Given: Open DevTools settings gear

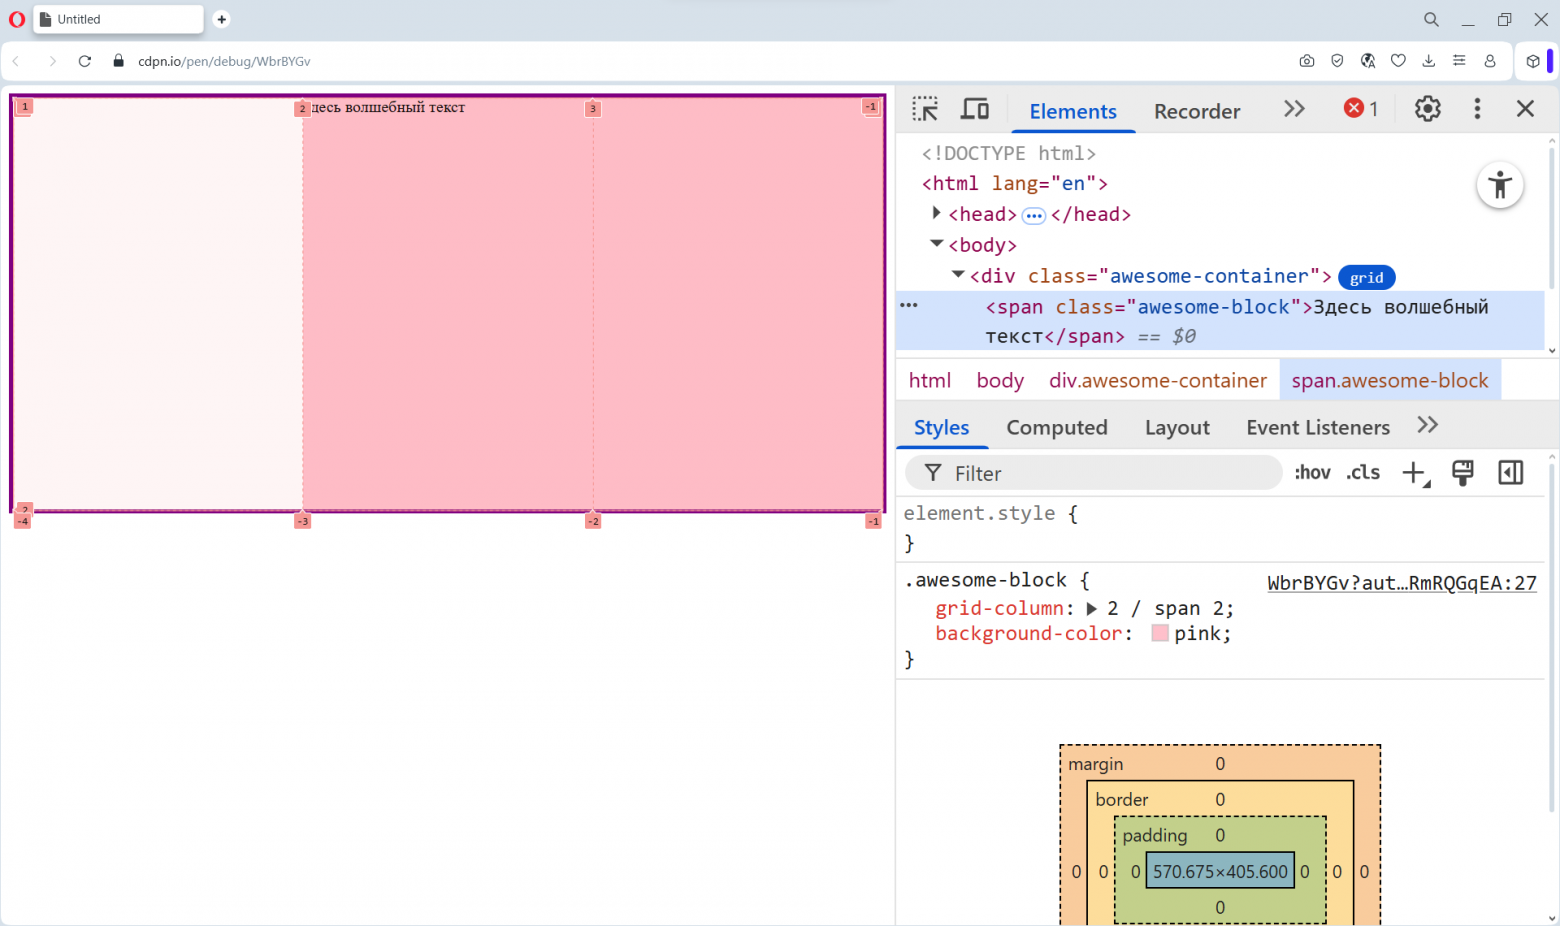Looking at the screenshot, I should pyautogui.click(x=1427, y=108).
